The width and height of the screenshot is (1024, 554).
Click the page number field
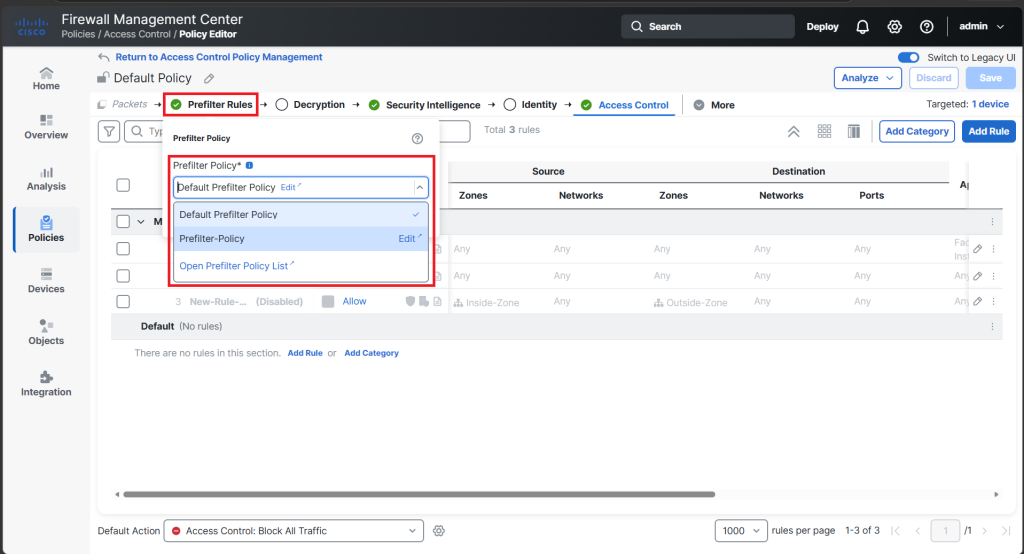[945, 530]
